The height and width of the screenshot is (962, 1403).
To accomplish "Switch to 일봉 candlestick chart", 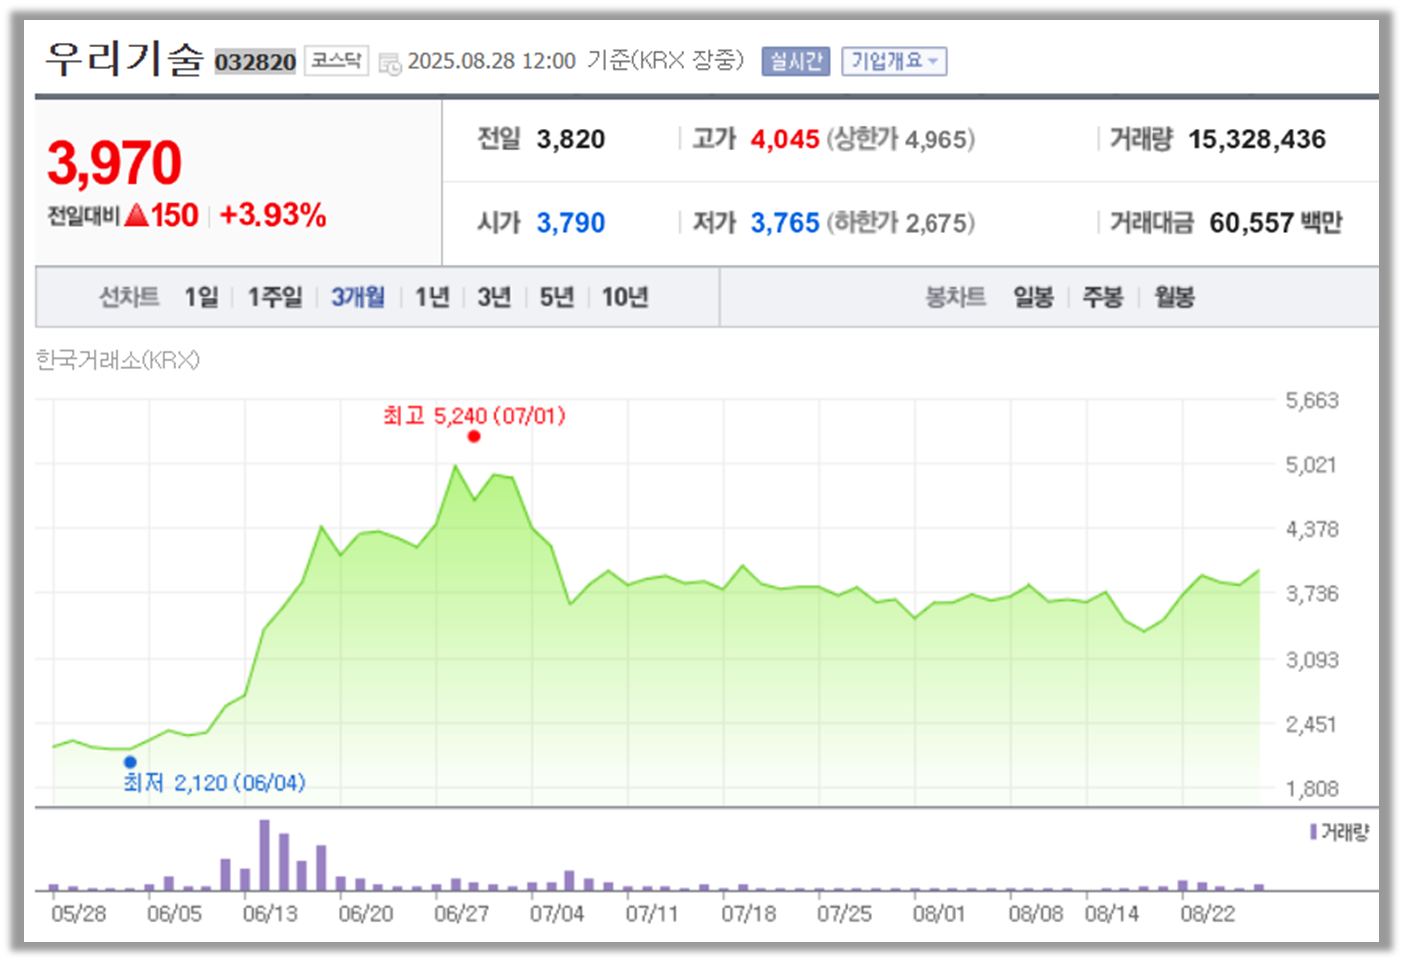I will tap(1033, 297).
